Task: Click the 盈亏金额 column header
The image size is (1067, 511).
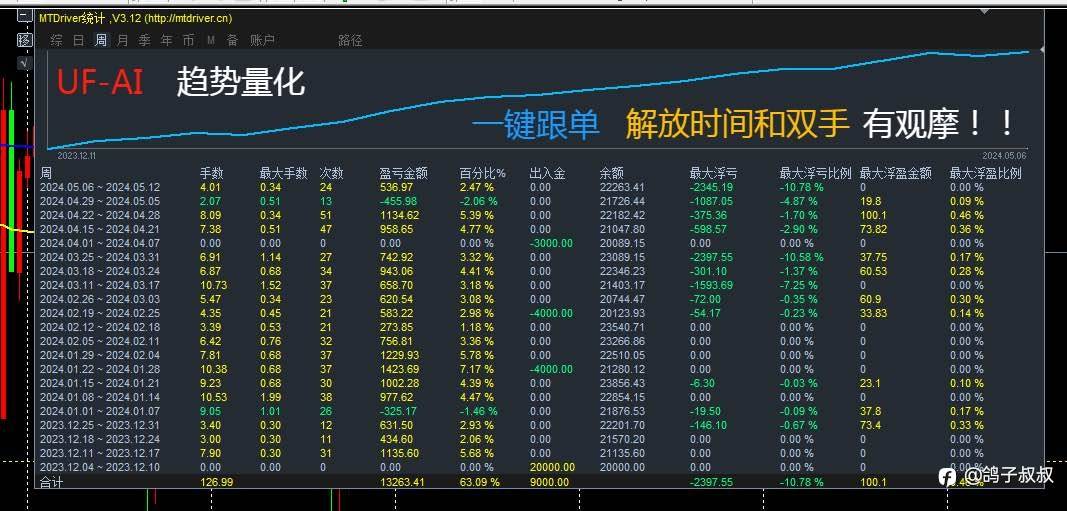Action: 404,174
